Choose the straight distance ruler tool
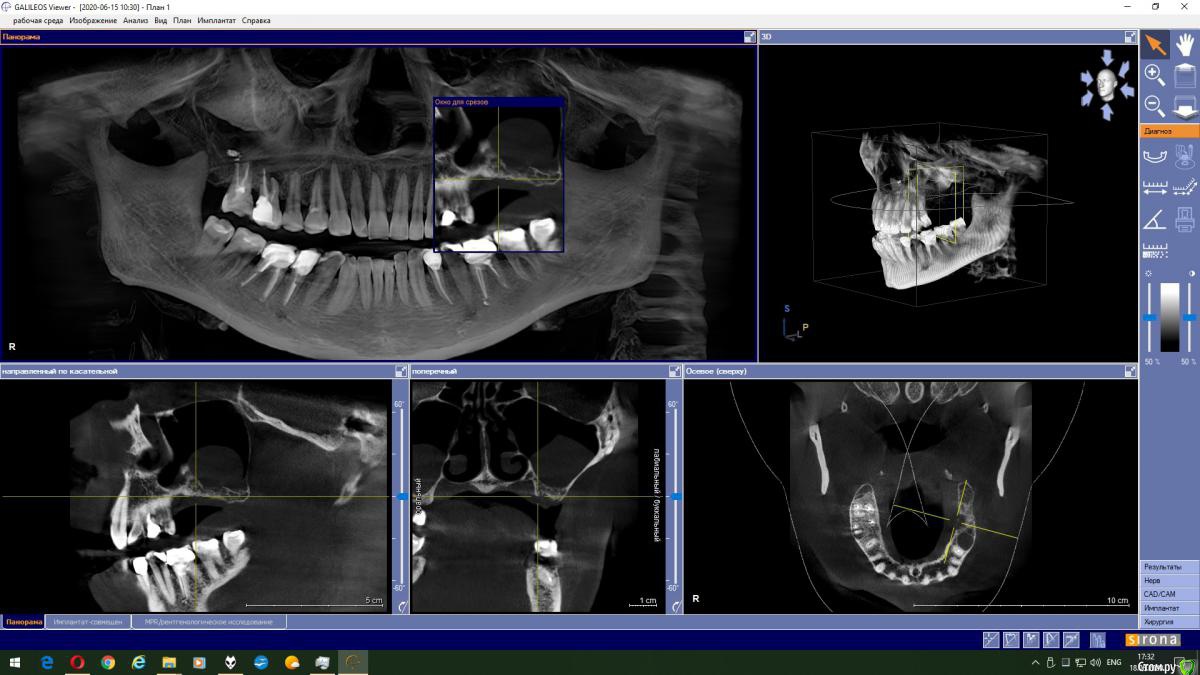This screenshot has width=1200, height=675. pyautogui.click(x=1154, y=187)
